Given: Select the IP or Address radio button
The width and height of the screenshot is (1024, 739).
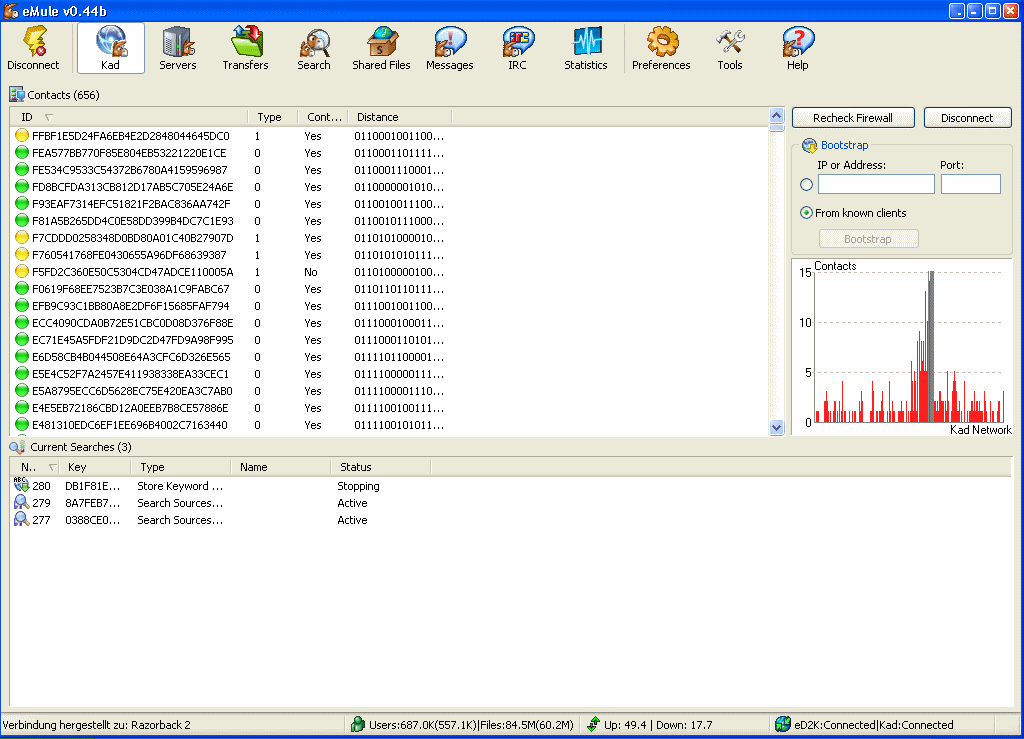Looking at the screenshot, I should click(x=807, y=185).
